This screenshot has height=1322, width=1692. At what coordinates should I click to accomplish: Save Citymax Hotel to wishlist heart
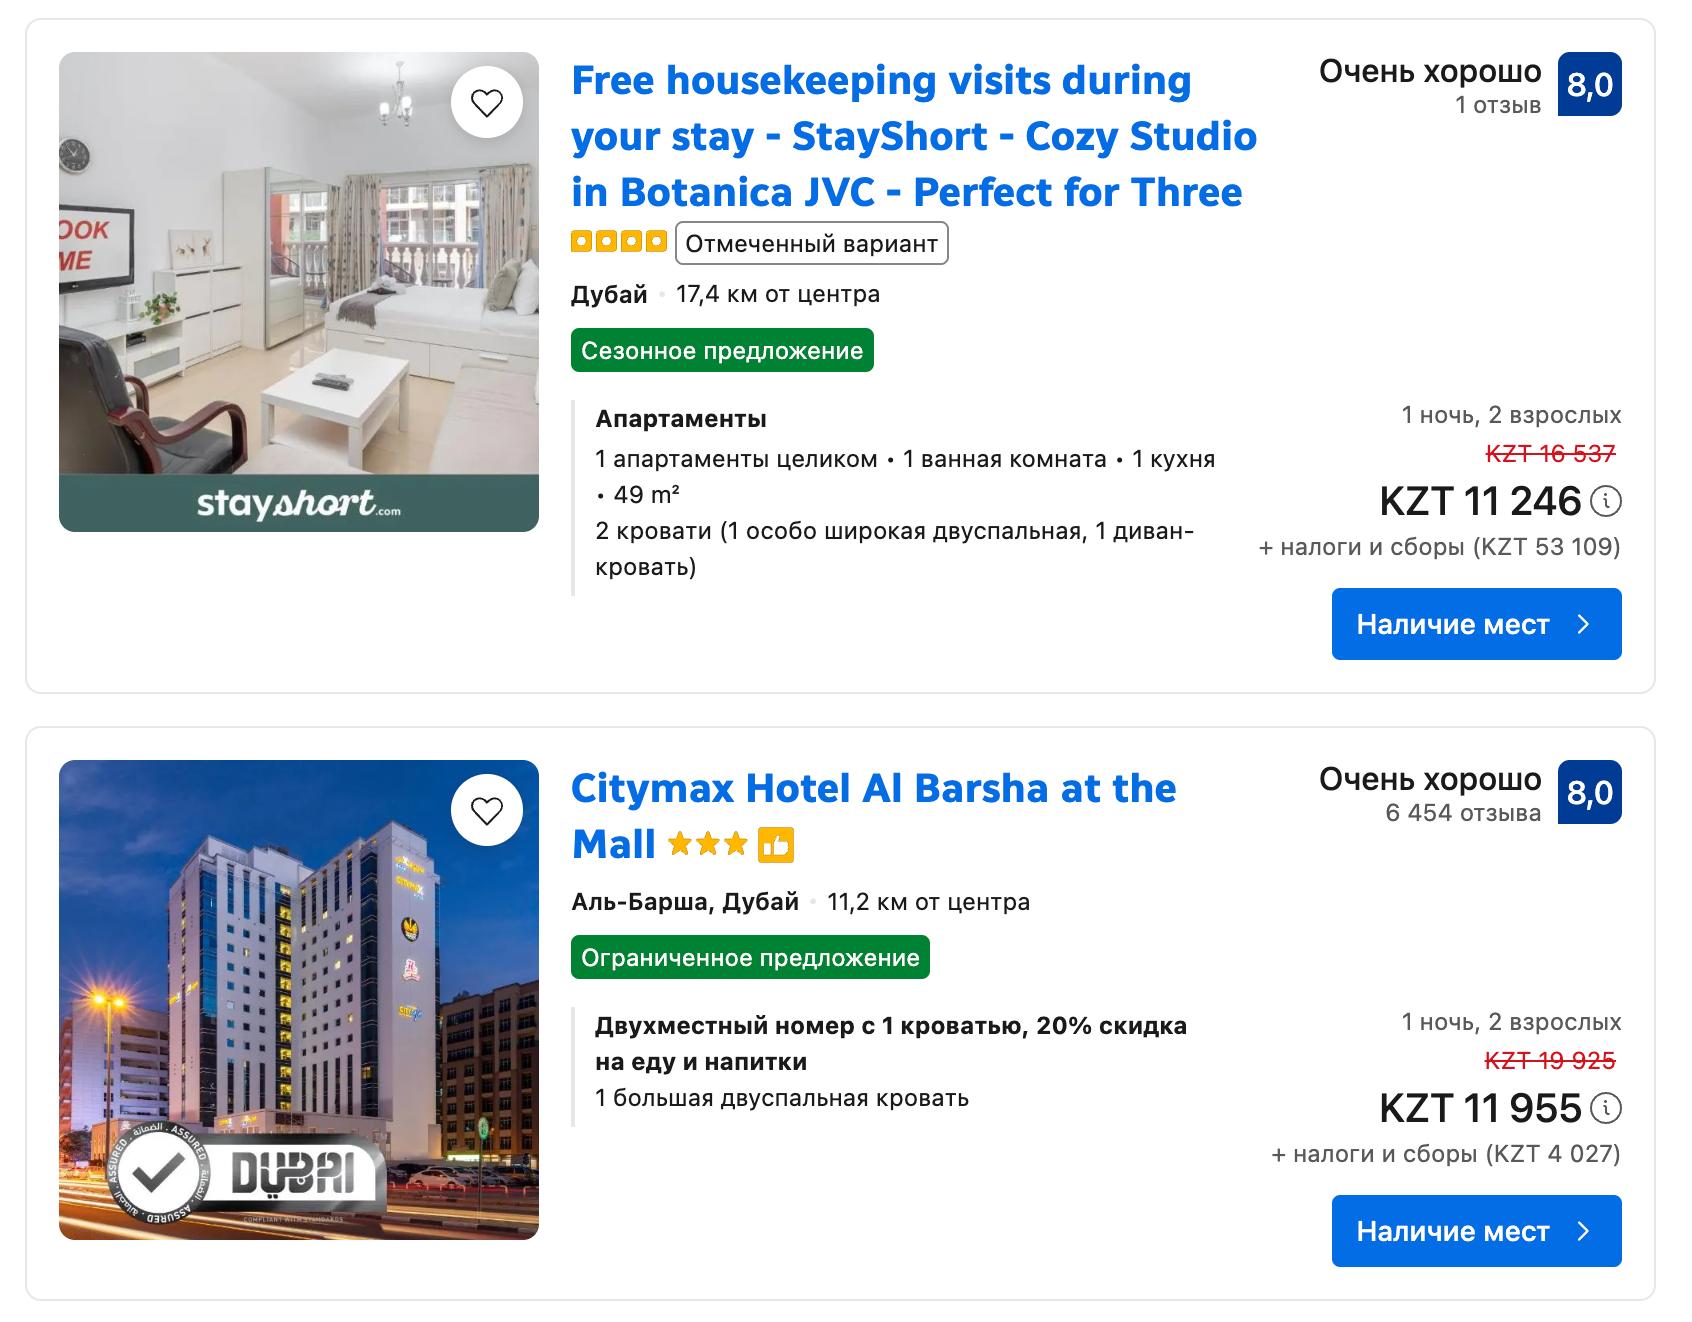pos(487,810)
